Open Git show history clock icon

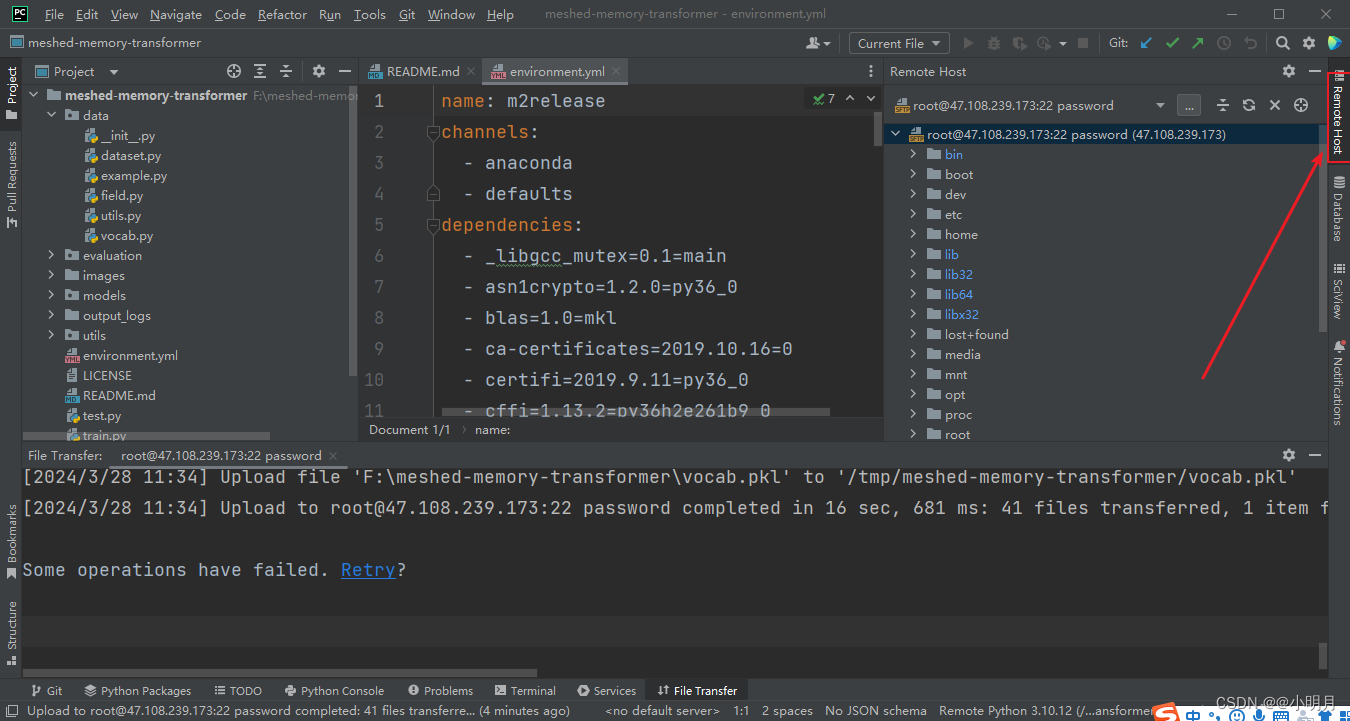(1224, 43)
